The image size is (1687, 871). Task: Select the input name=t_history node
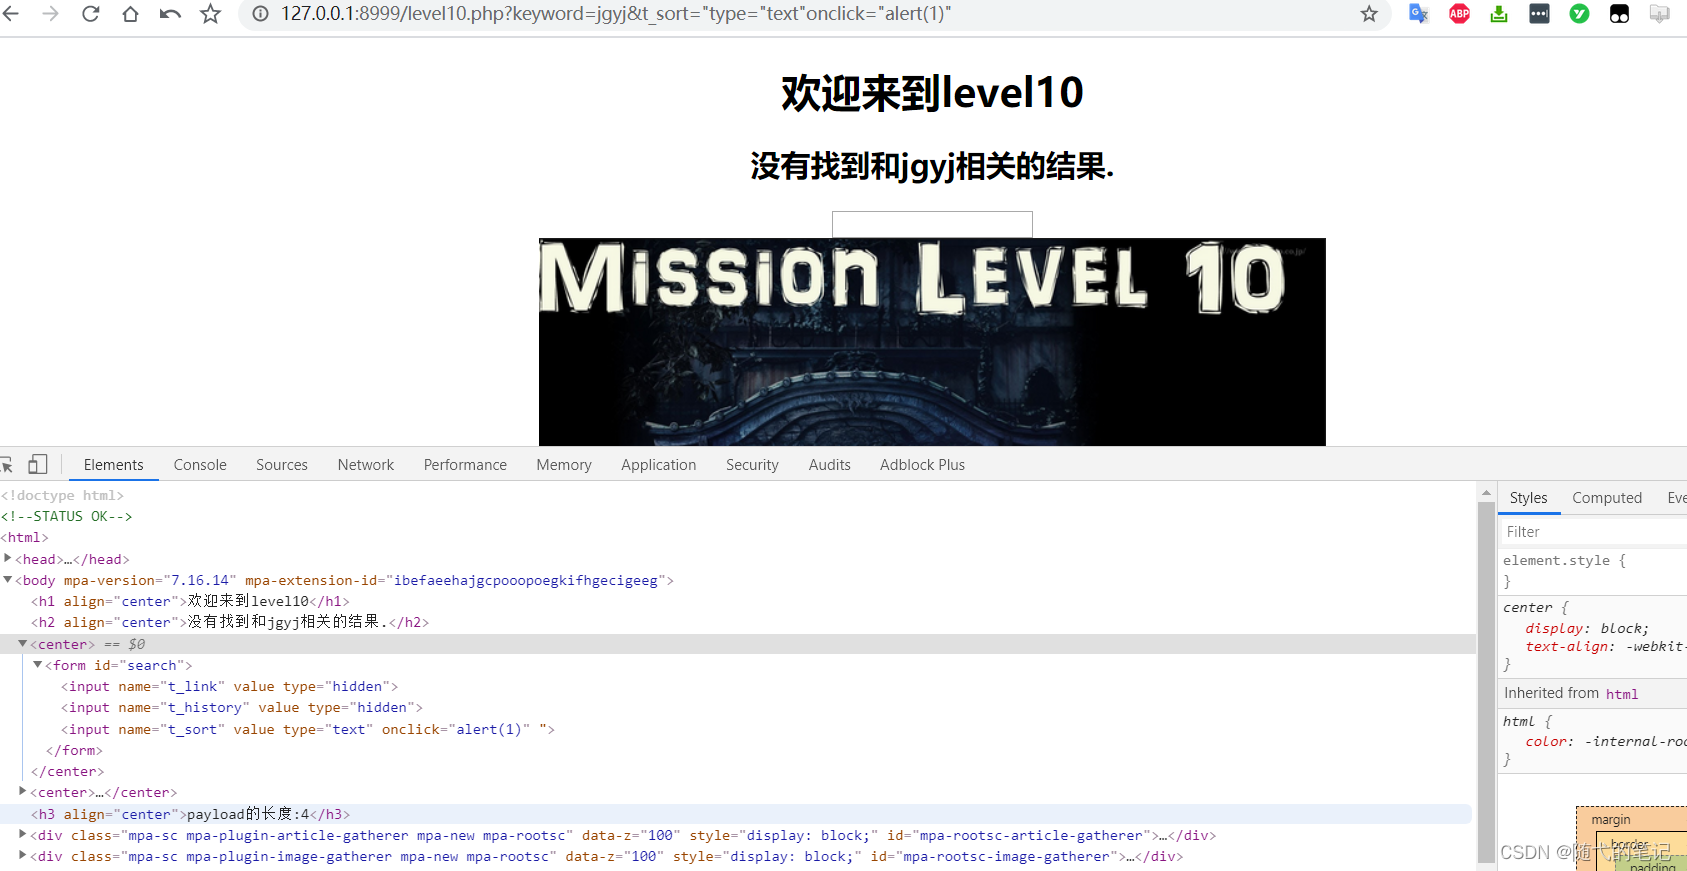242,707
